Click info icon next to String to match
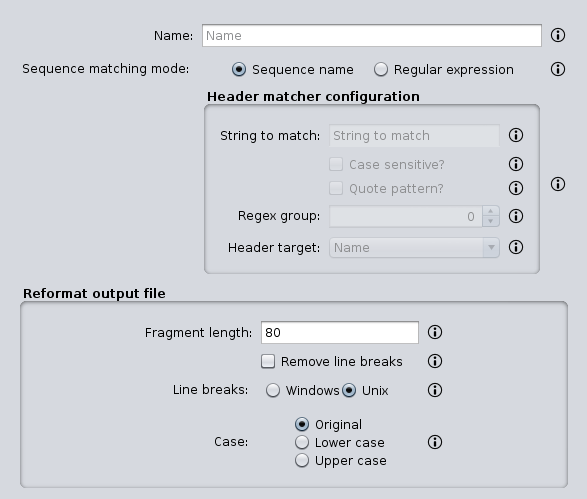Screen dimensions: 587x499 pos(516,135)
